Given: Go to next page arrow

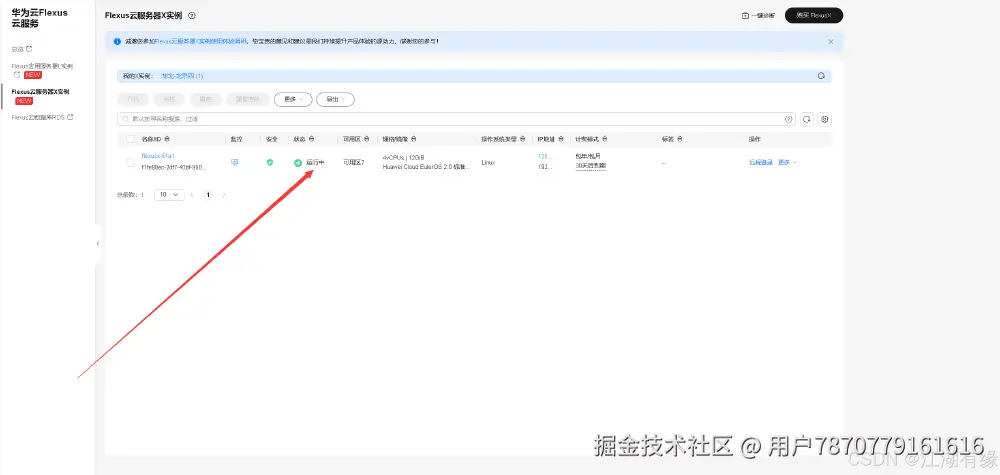Looking at the screenshot, I should (x=224, y=194).
